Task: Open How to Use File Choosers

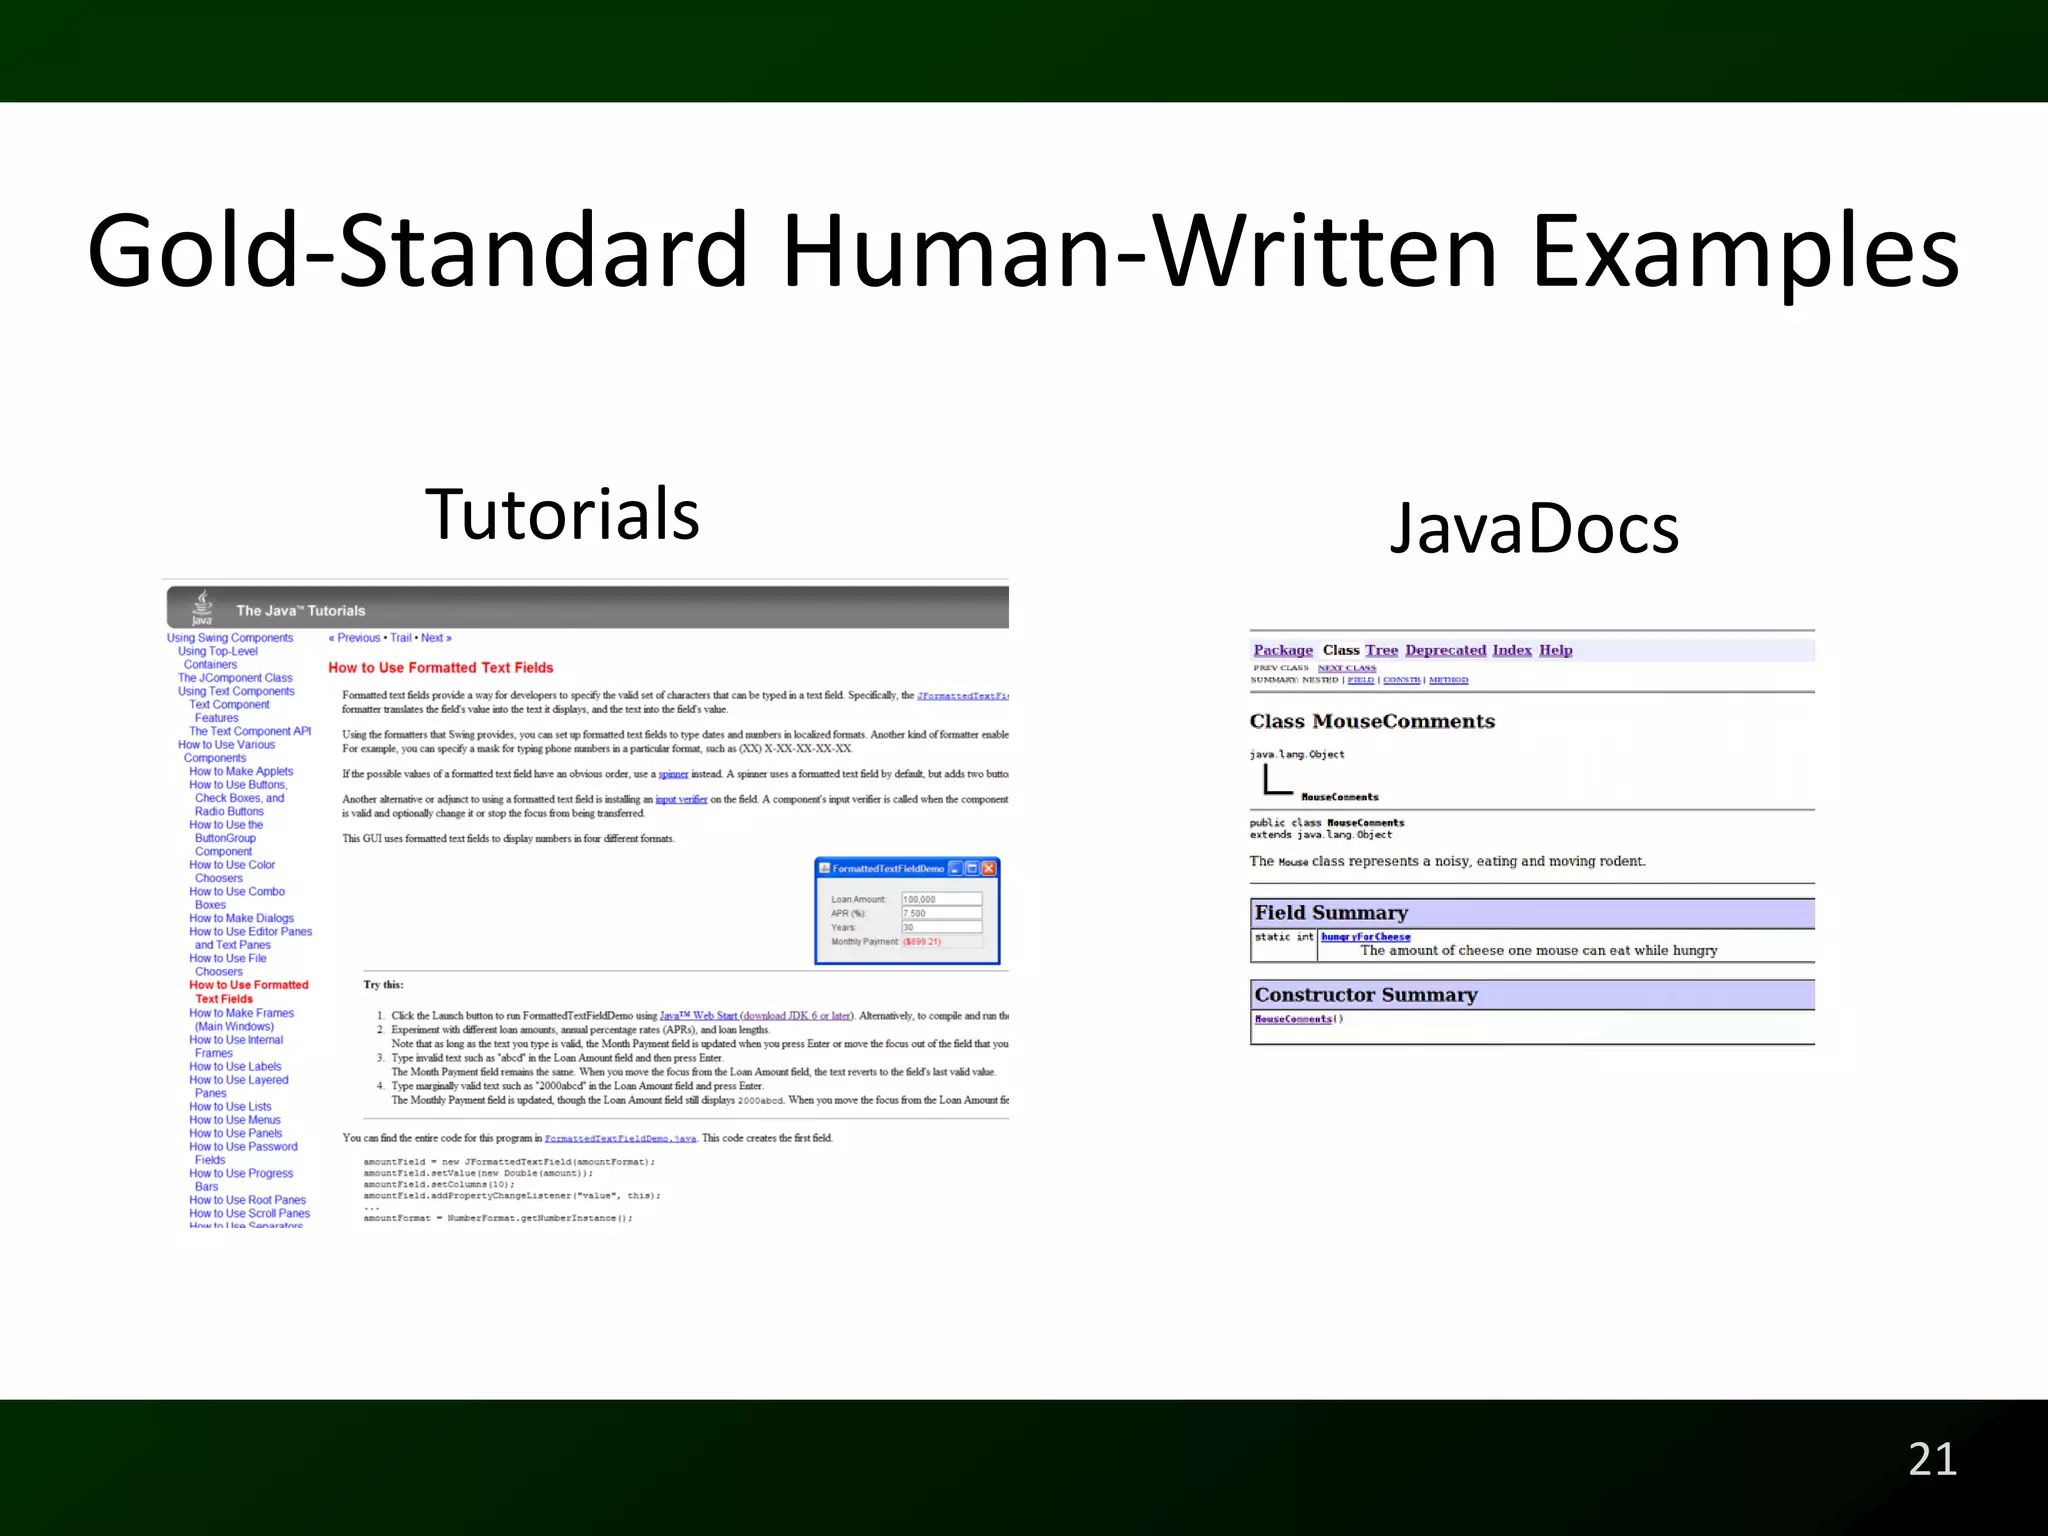Action: 228,965
